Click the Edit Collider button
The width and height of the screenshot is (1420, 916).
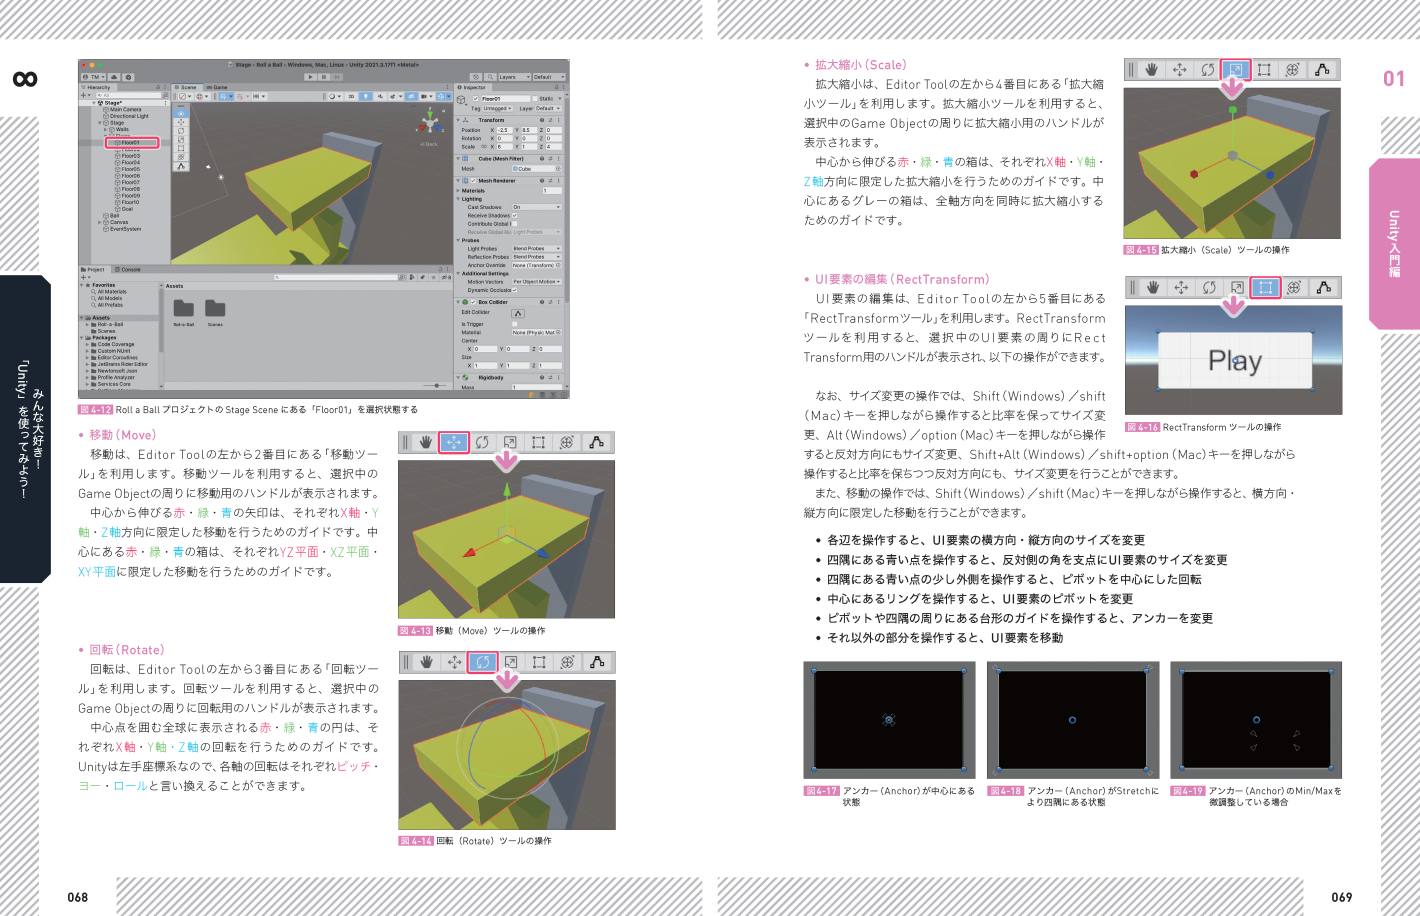tap(518, 313)
